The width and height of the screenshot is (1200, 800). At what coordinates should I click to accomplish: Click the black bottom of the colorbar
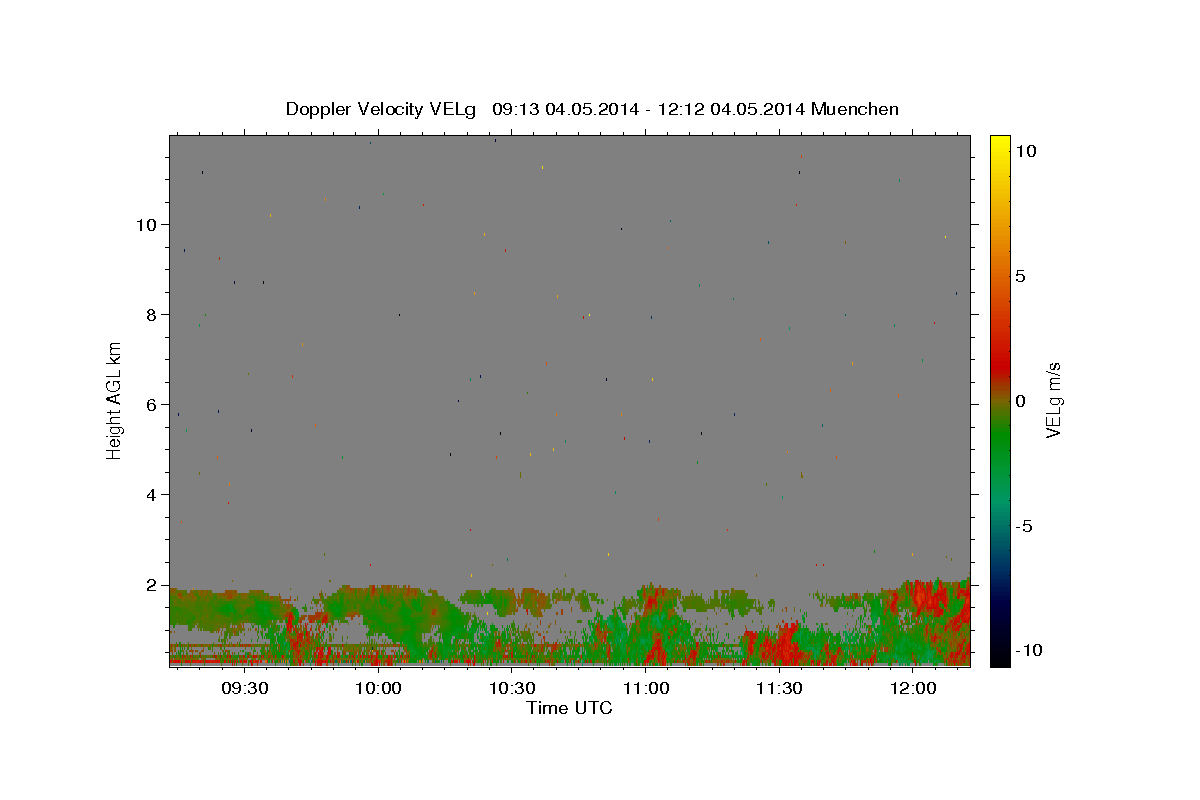tap(999, 656)
